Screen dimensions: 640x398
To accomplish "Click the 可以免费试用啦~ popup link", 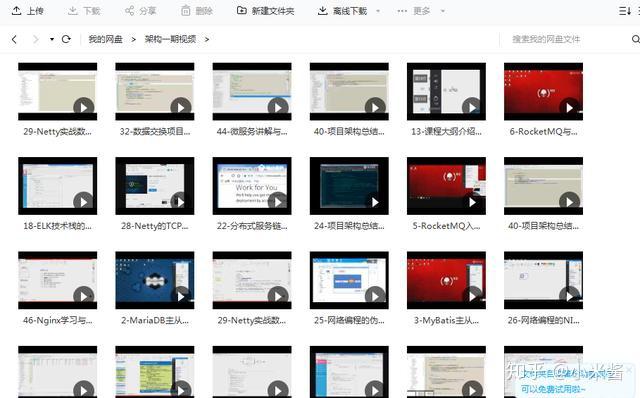I will click(553, 389).
